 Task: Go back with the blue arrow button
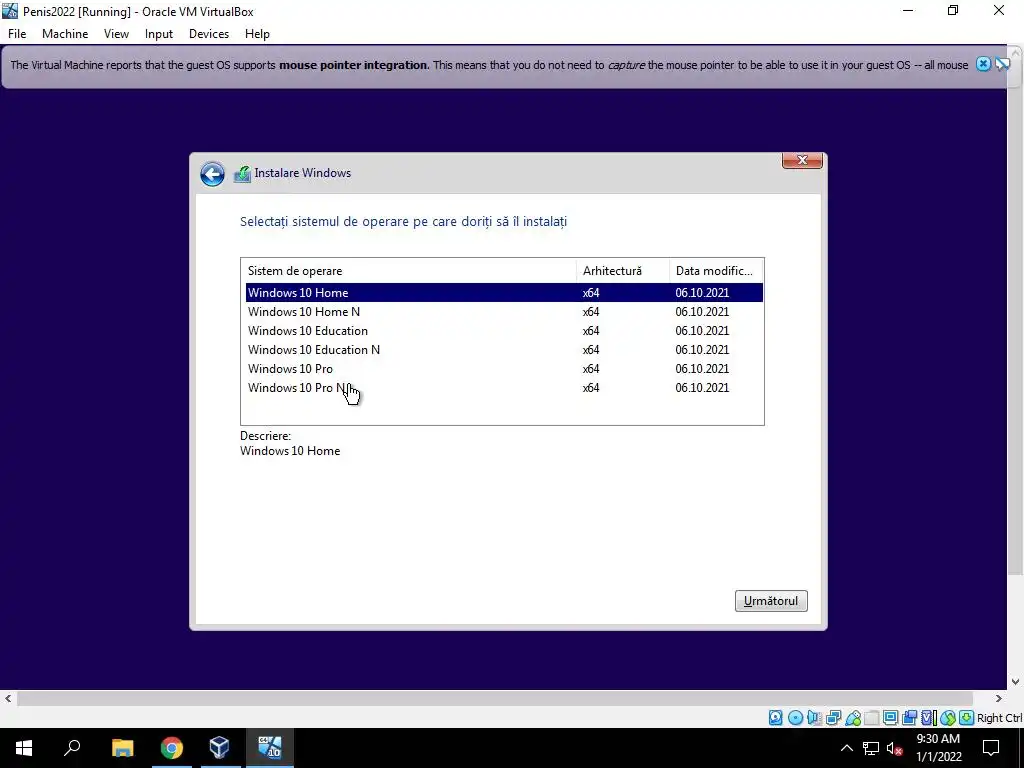pos(212,174)
